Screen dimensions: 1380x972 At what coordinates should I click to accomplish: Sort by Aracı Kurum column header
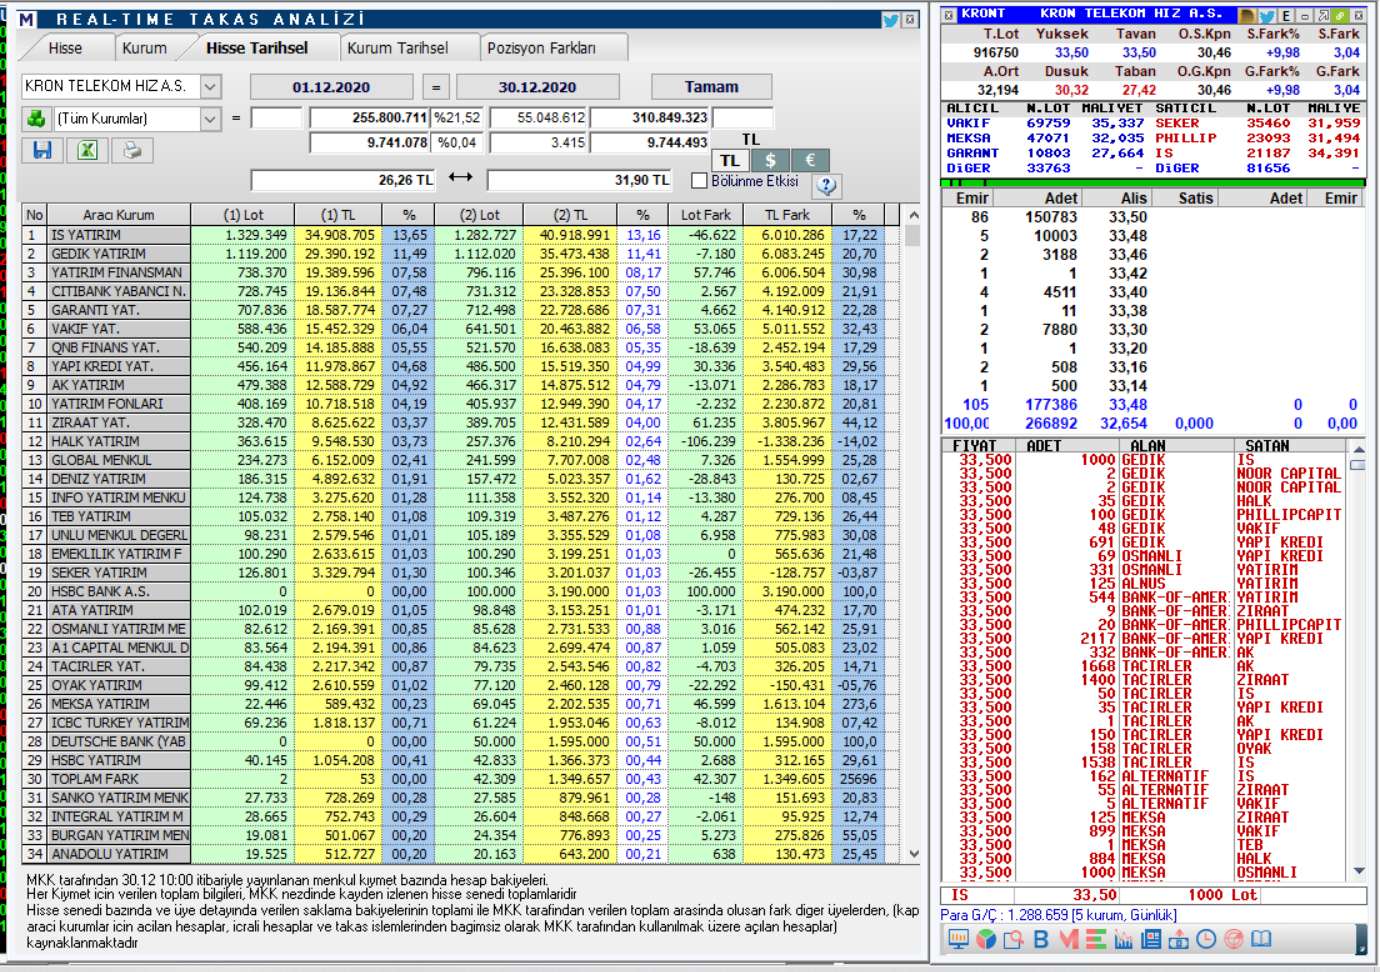pos(119,214)
